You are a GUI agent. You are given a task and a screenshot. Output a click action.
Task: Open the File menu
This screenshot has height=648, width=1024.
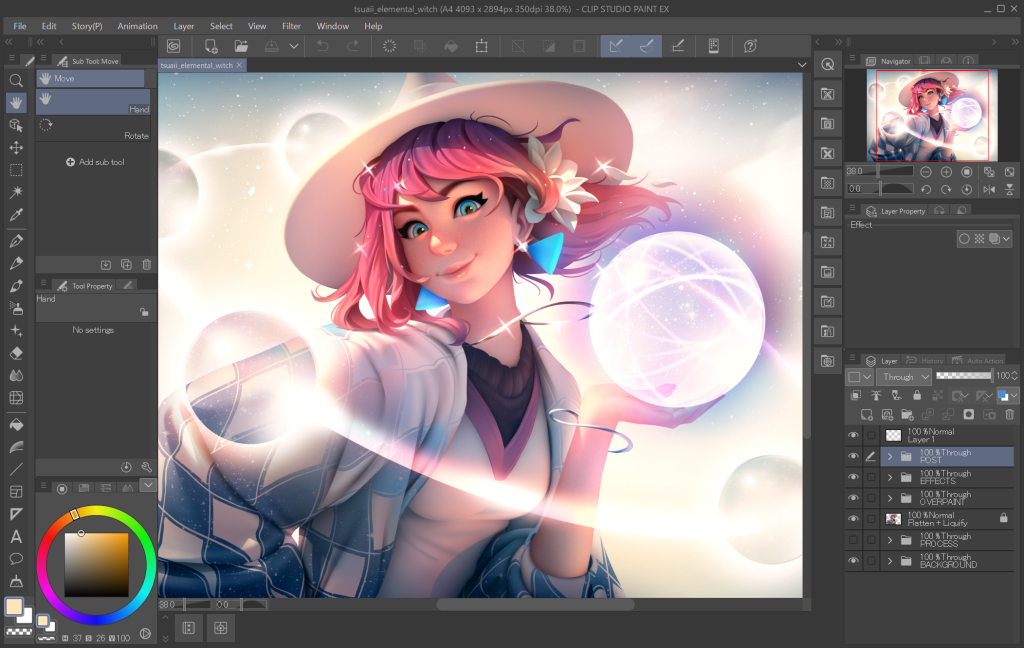[20, 26]
